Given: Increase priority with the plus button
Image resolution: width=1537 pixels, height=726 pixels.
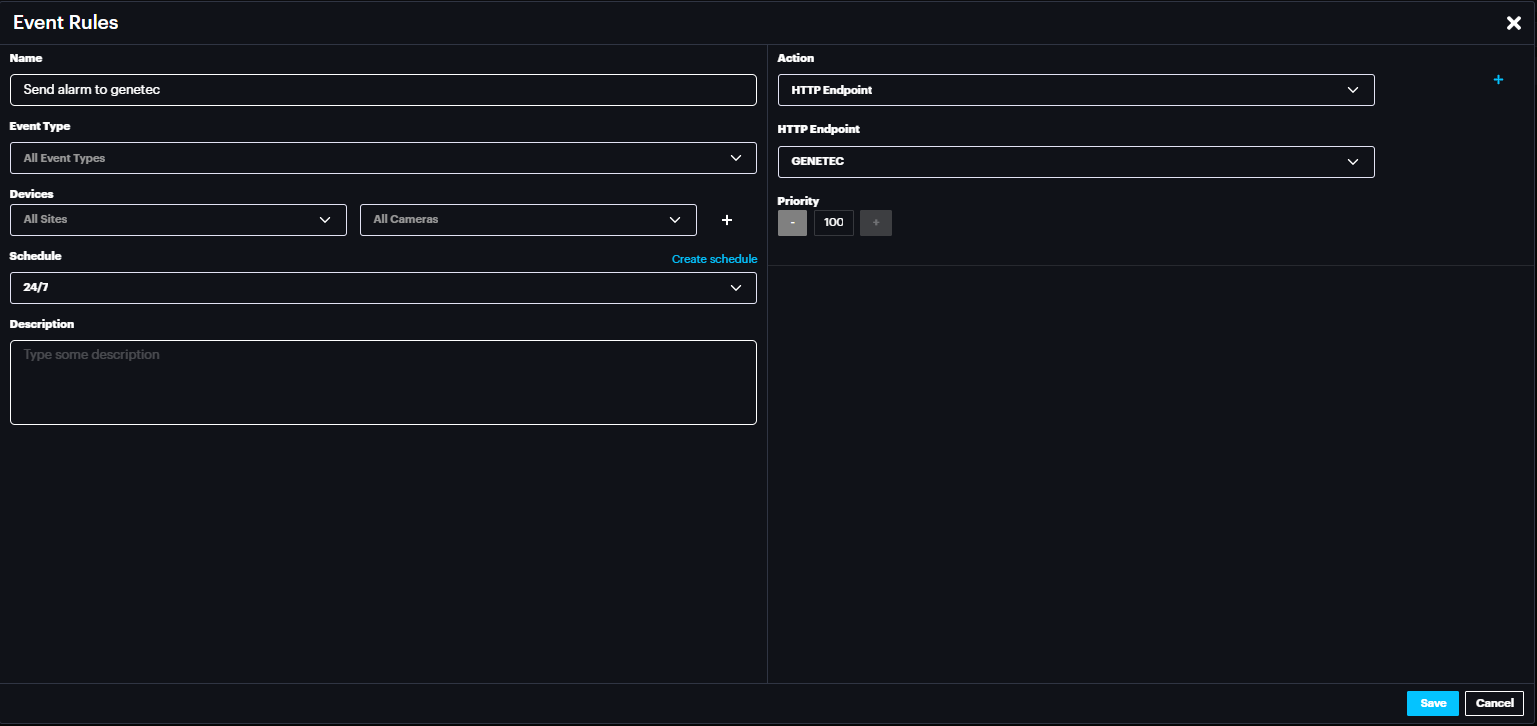Looking at the screenshot, I should click(875, 223).
